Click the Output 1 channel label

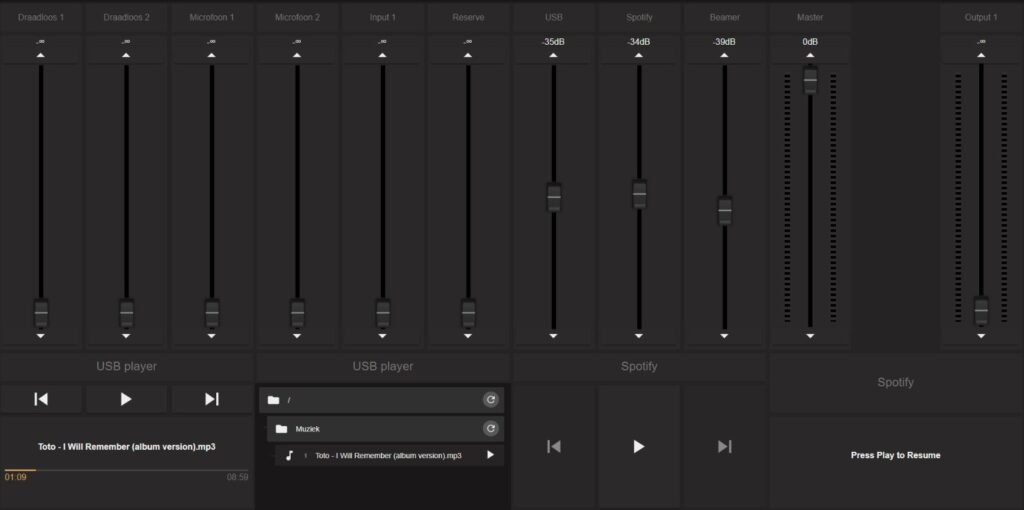click(981, 18)
